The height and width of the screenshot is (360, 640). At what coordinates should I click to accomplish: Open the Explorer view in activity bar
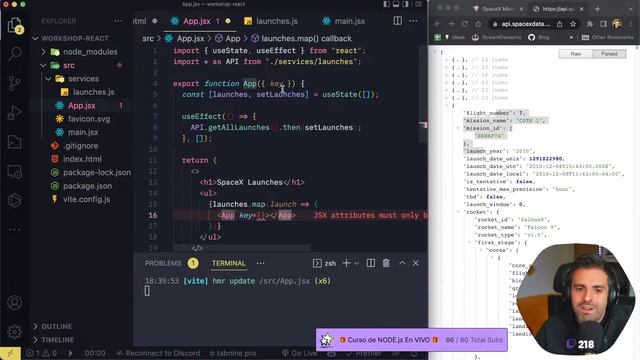pos(15,25)
